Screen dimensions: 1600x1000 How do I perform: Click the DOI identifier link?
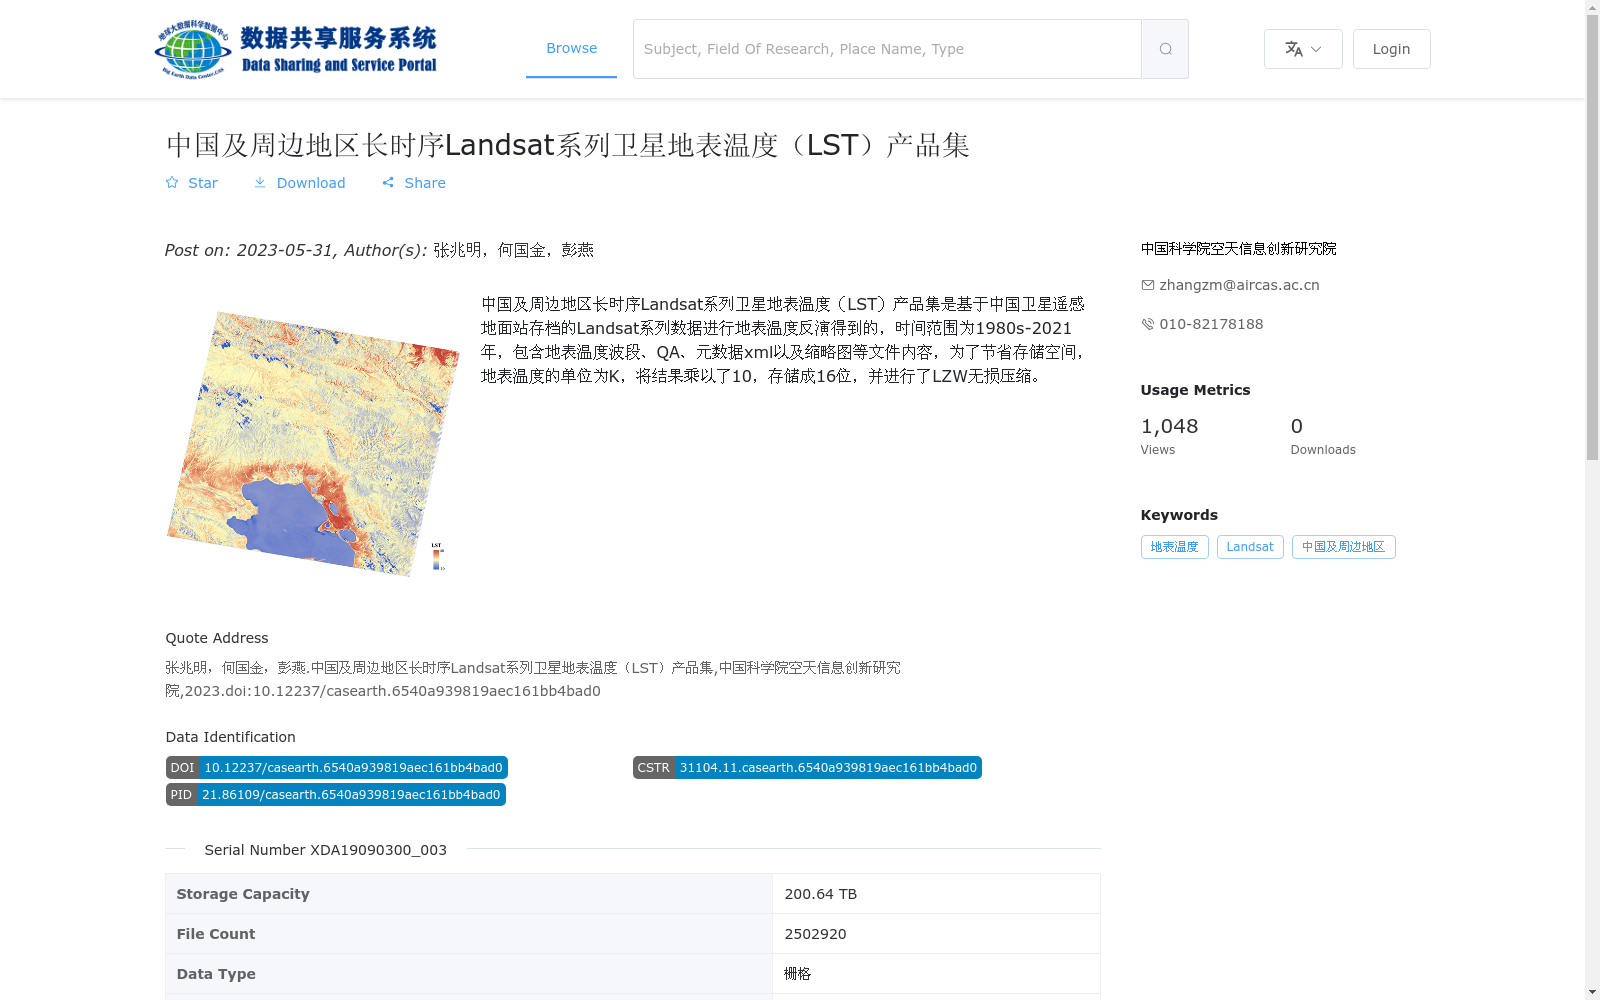(x=336, y=767)
